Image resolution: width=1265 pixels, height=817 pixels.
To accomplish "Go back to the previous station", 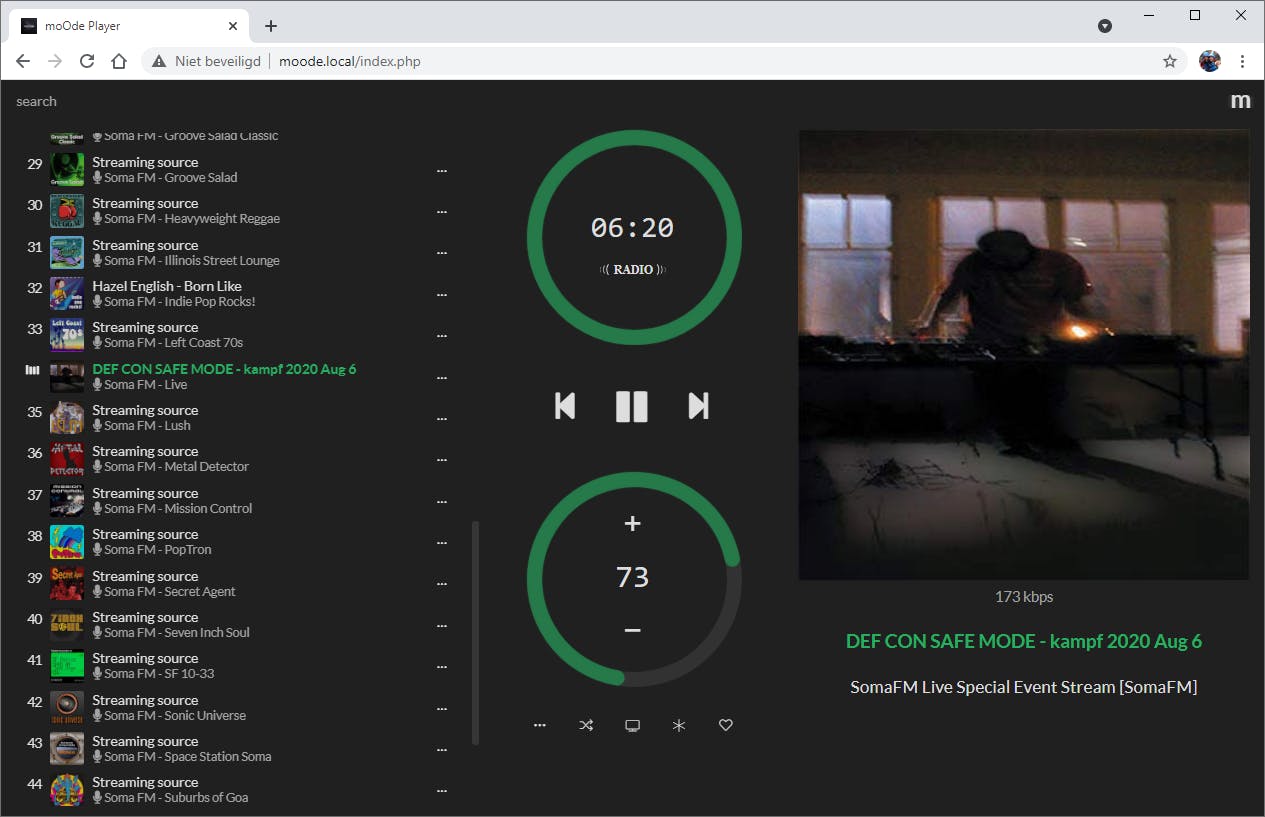I will (x=565, y=406).
